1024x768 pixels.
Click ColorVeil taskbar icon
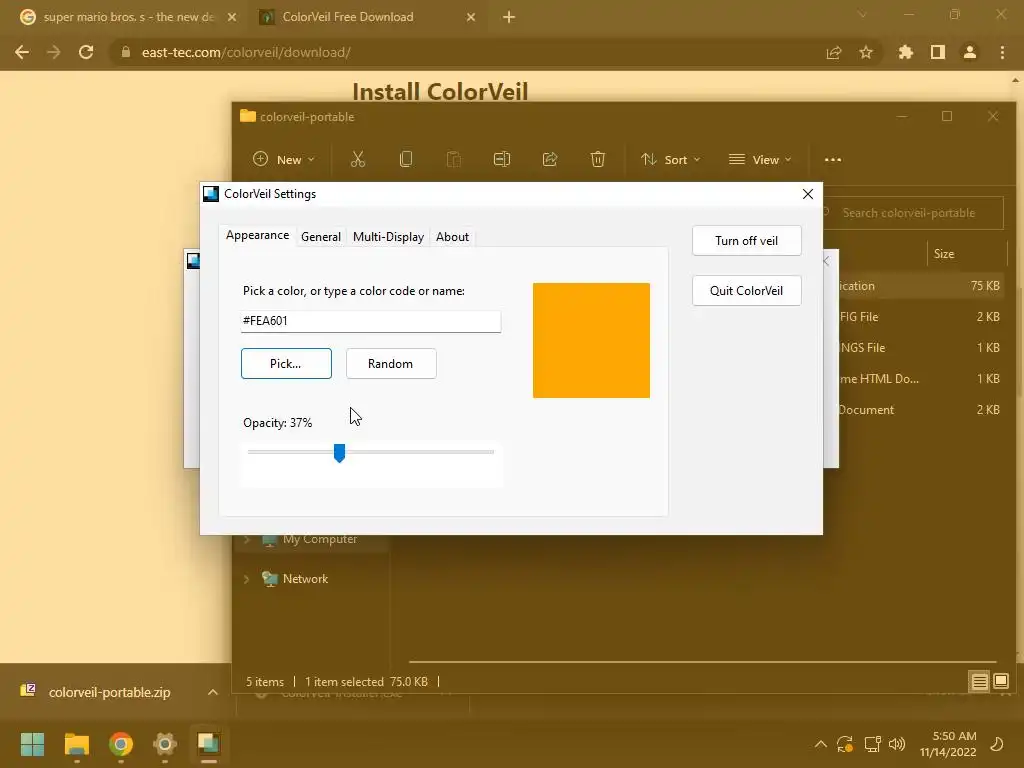pos(209,744)
